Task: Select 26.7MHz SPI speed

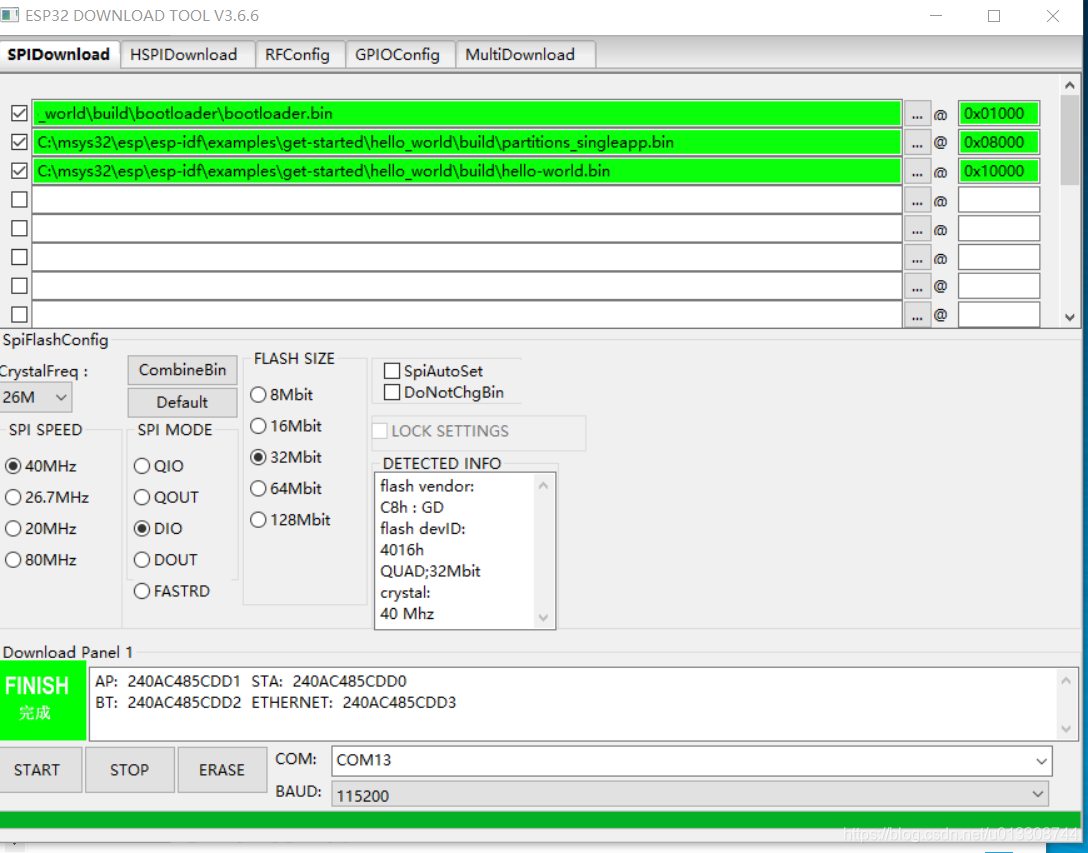Action: point(47,497)
